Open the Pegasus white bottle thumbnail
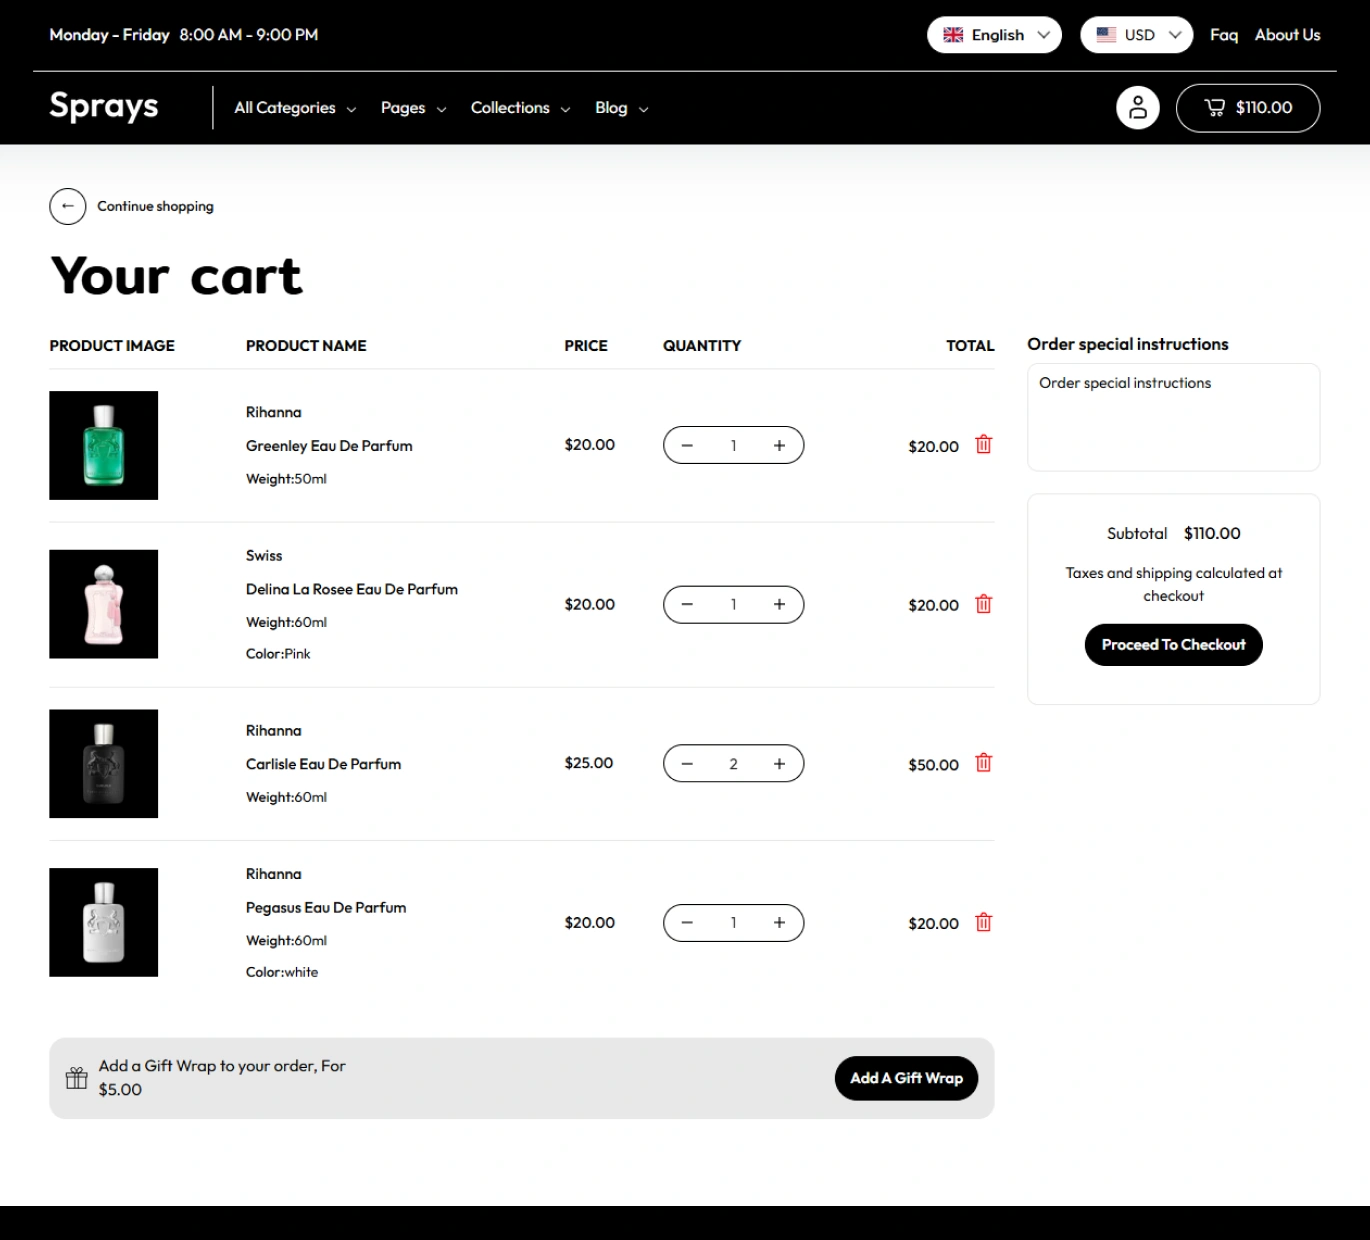Screen dimensions: 1370x1240 (x=104, y=922)
